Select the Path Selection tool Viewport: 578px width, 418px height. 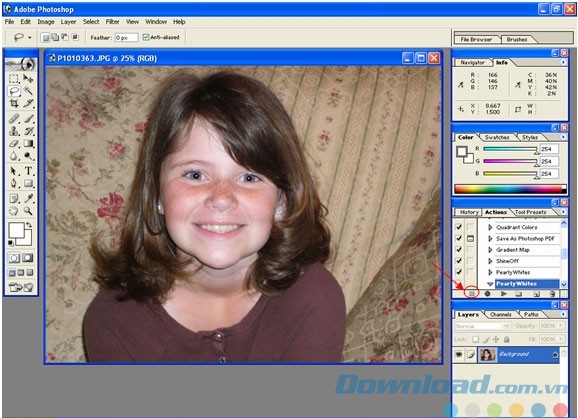pyautogui.click(x=14, y=171)
